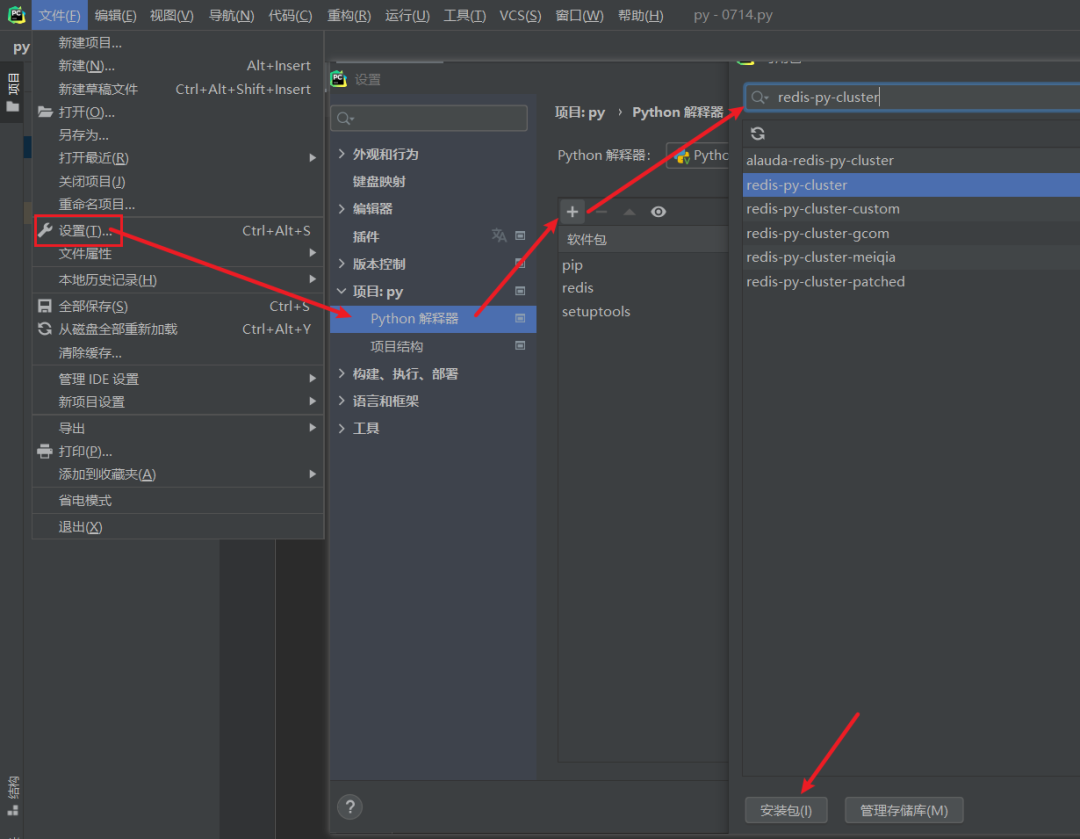The width and height of the screenshot is (1080, 839).
Task: Select the setuptools package row
Action: (643, 311)
